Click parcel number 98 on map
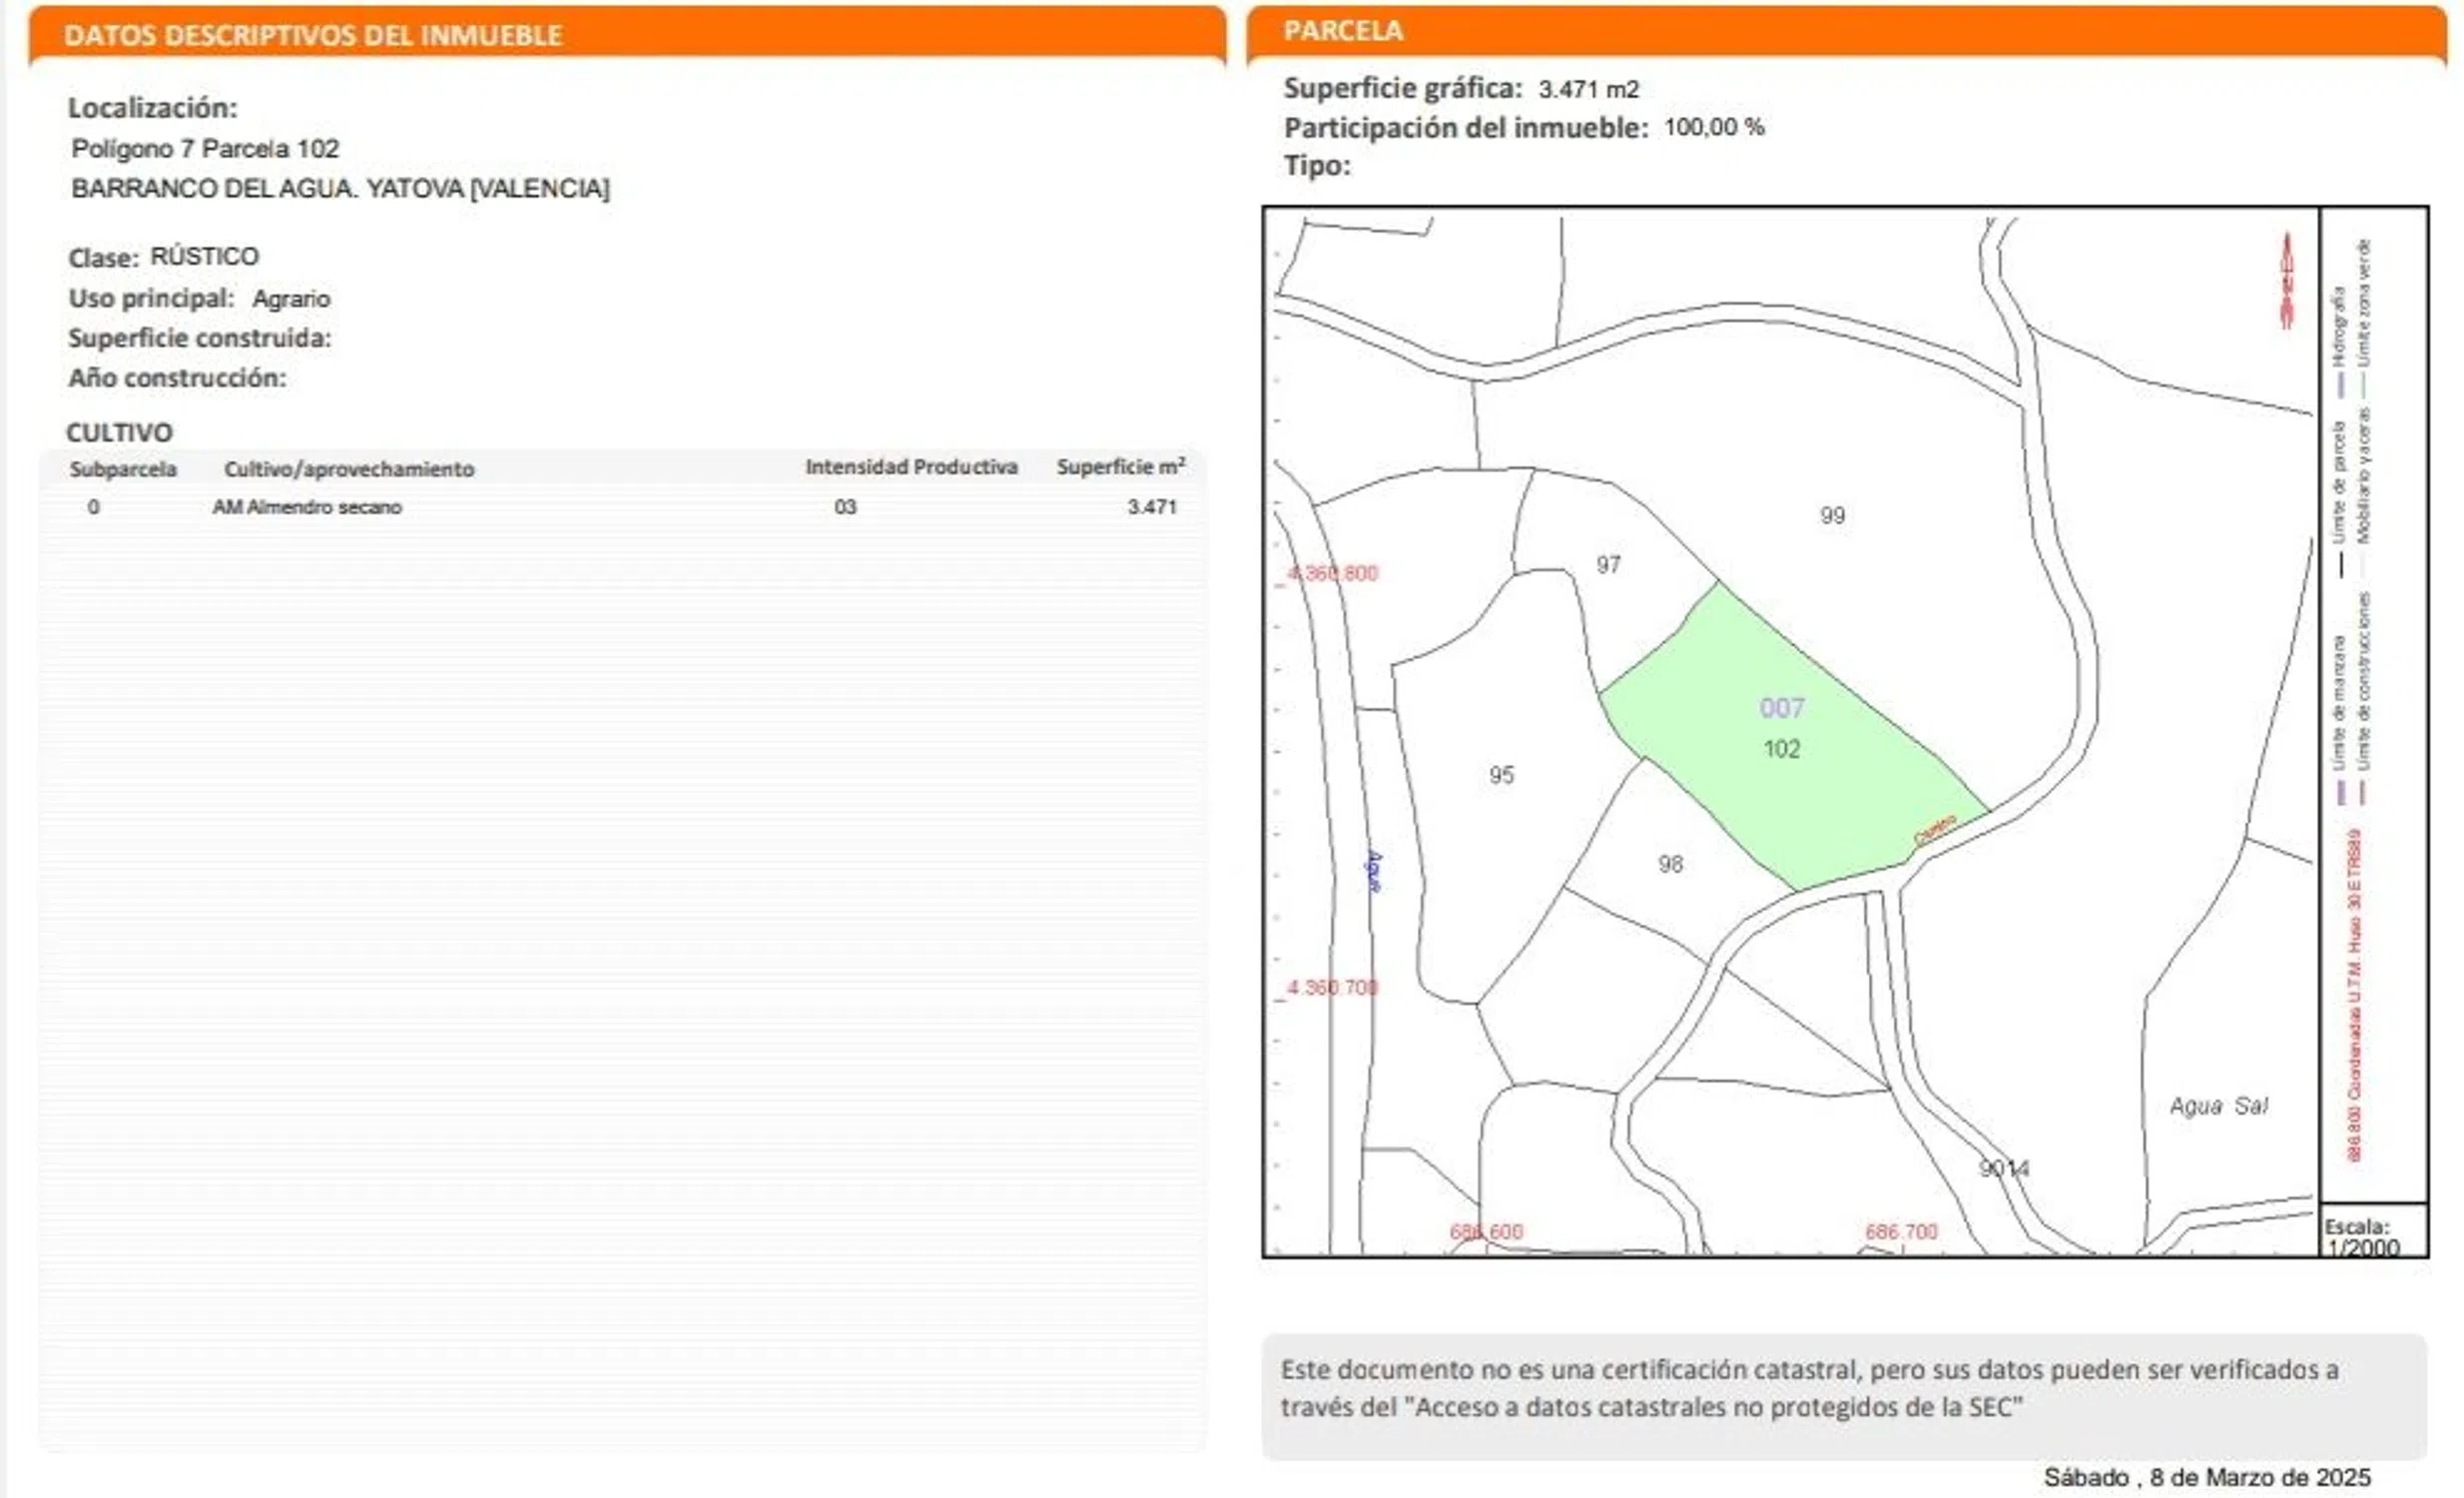 point(1670,864)
